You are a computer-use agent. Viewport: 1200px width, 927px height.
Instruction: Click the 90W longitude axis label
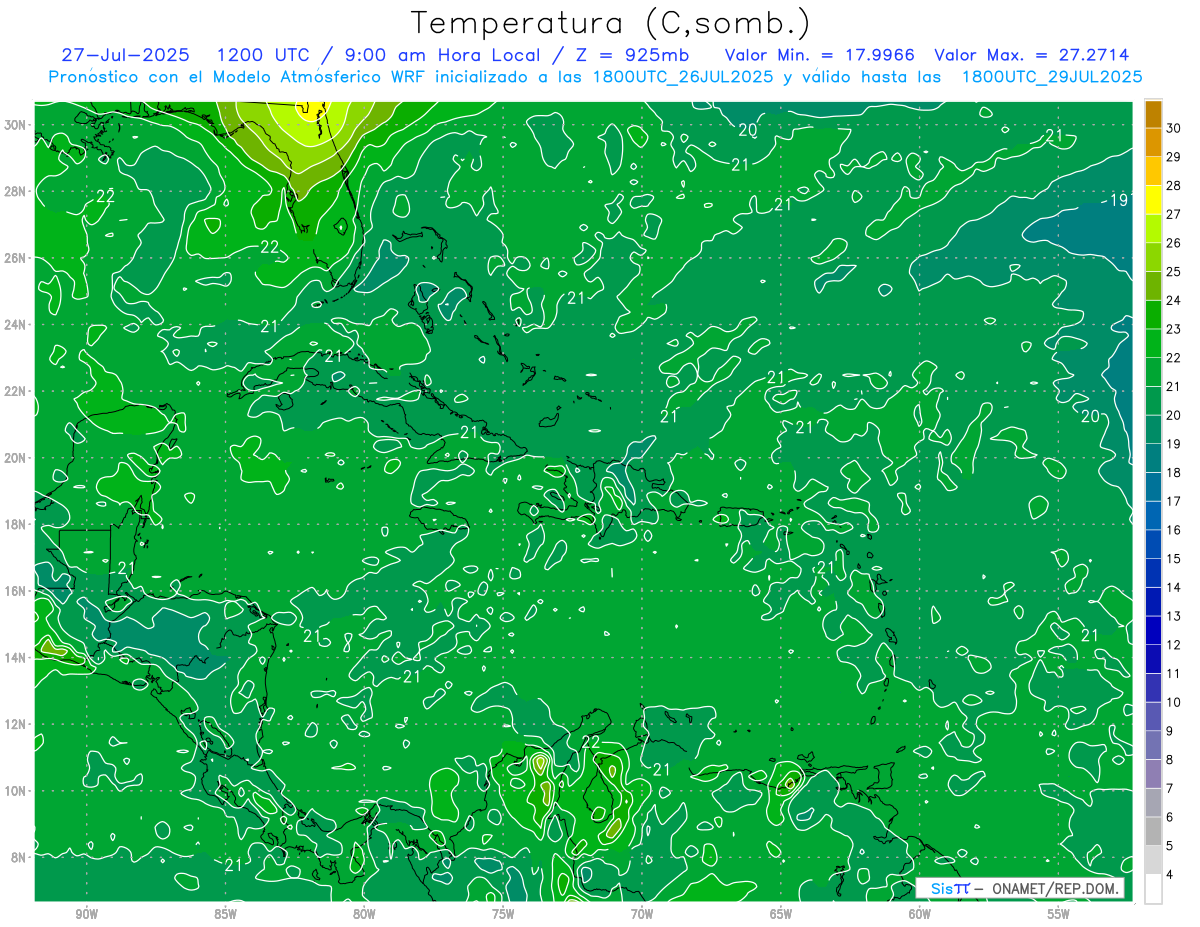pos(86,914)
